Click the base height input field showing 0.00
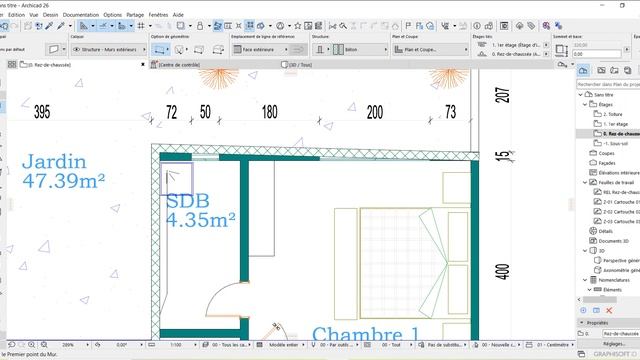 [x=596, y=54]
